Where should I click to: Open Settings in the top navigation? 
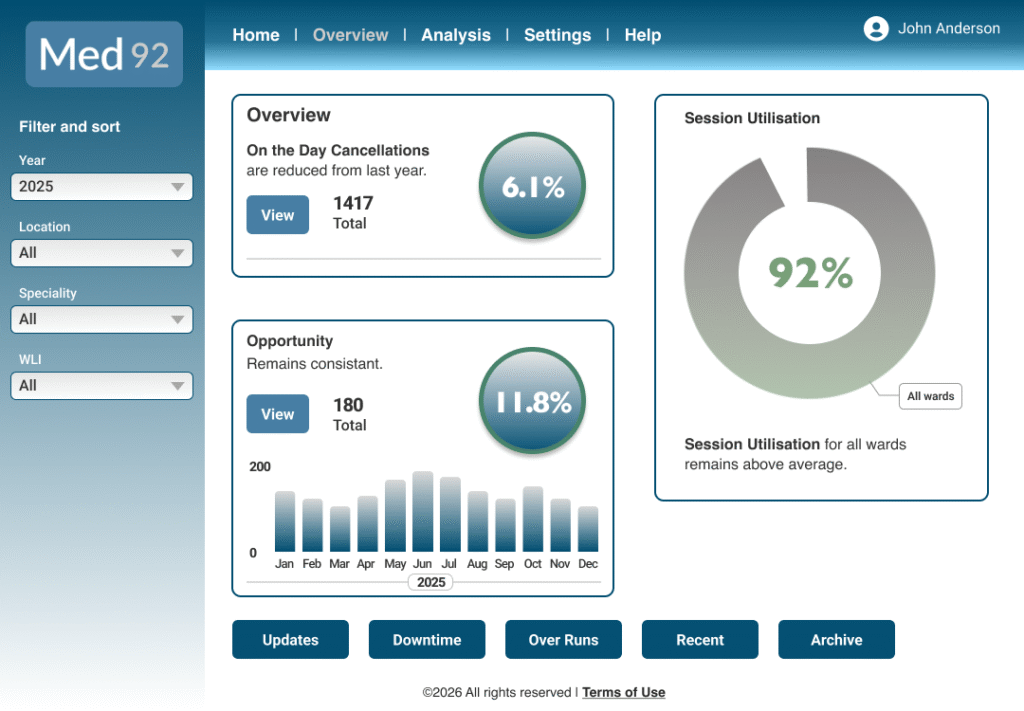tap(557, 35)
